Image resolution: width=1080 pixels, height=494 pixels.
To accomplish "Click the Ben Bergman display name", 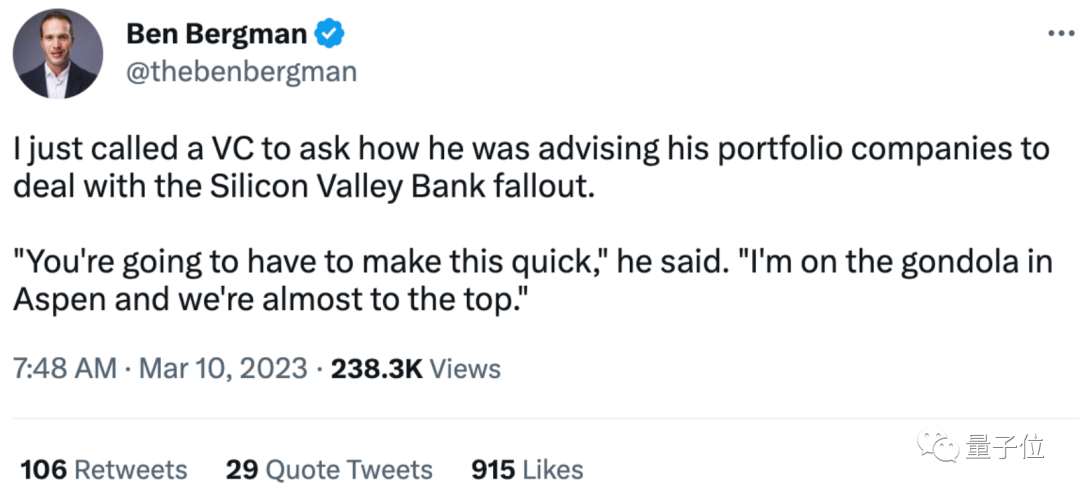I will tap(216, 34).
